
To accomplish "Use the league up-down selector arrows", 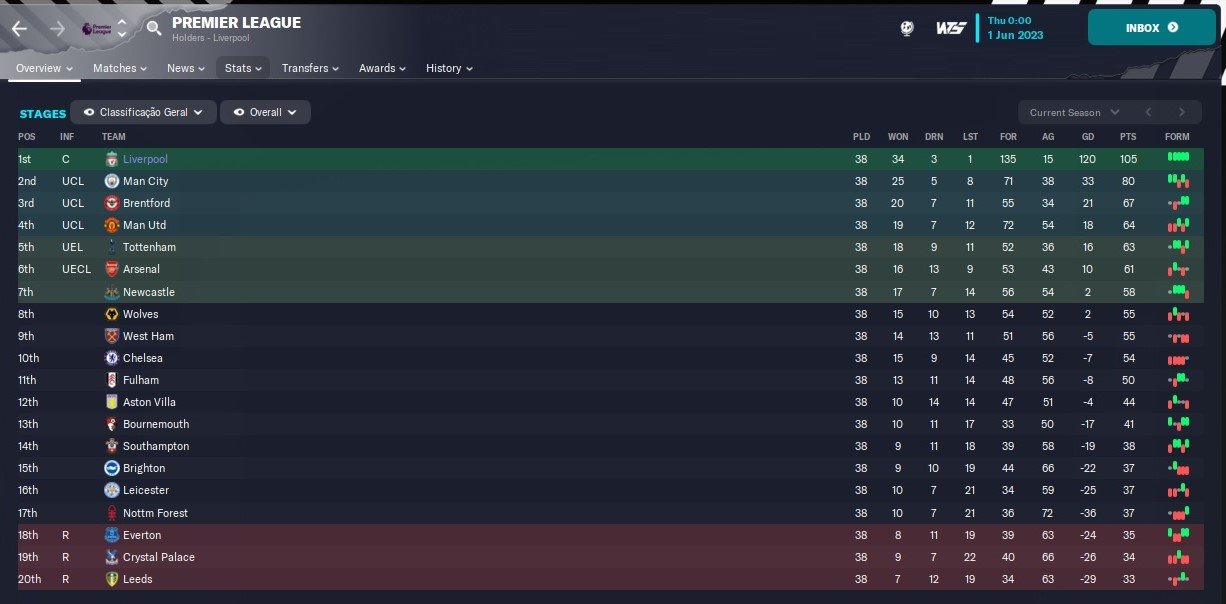I will [122, 28].
